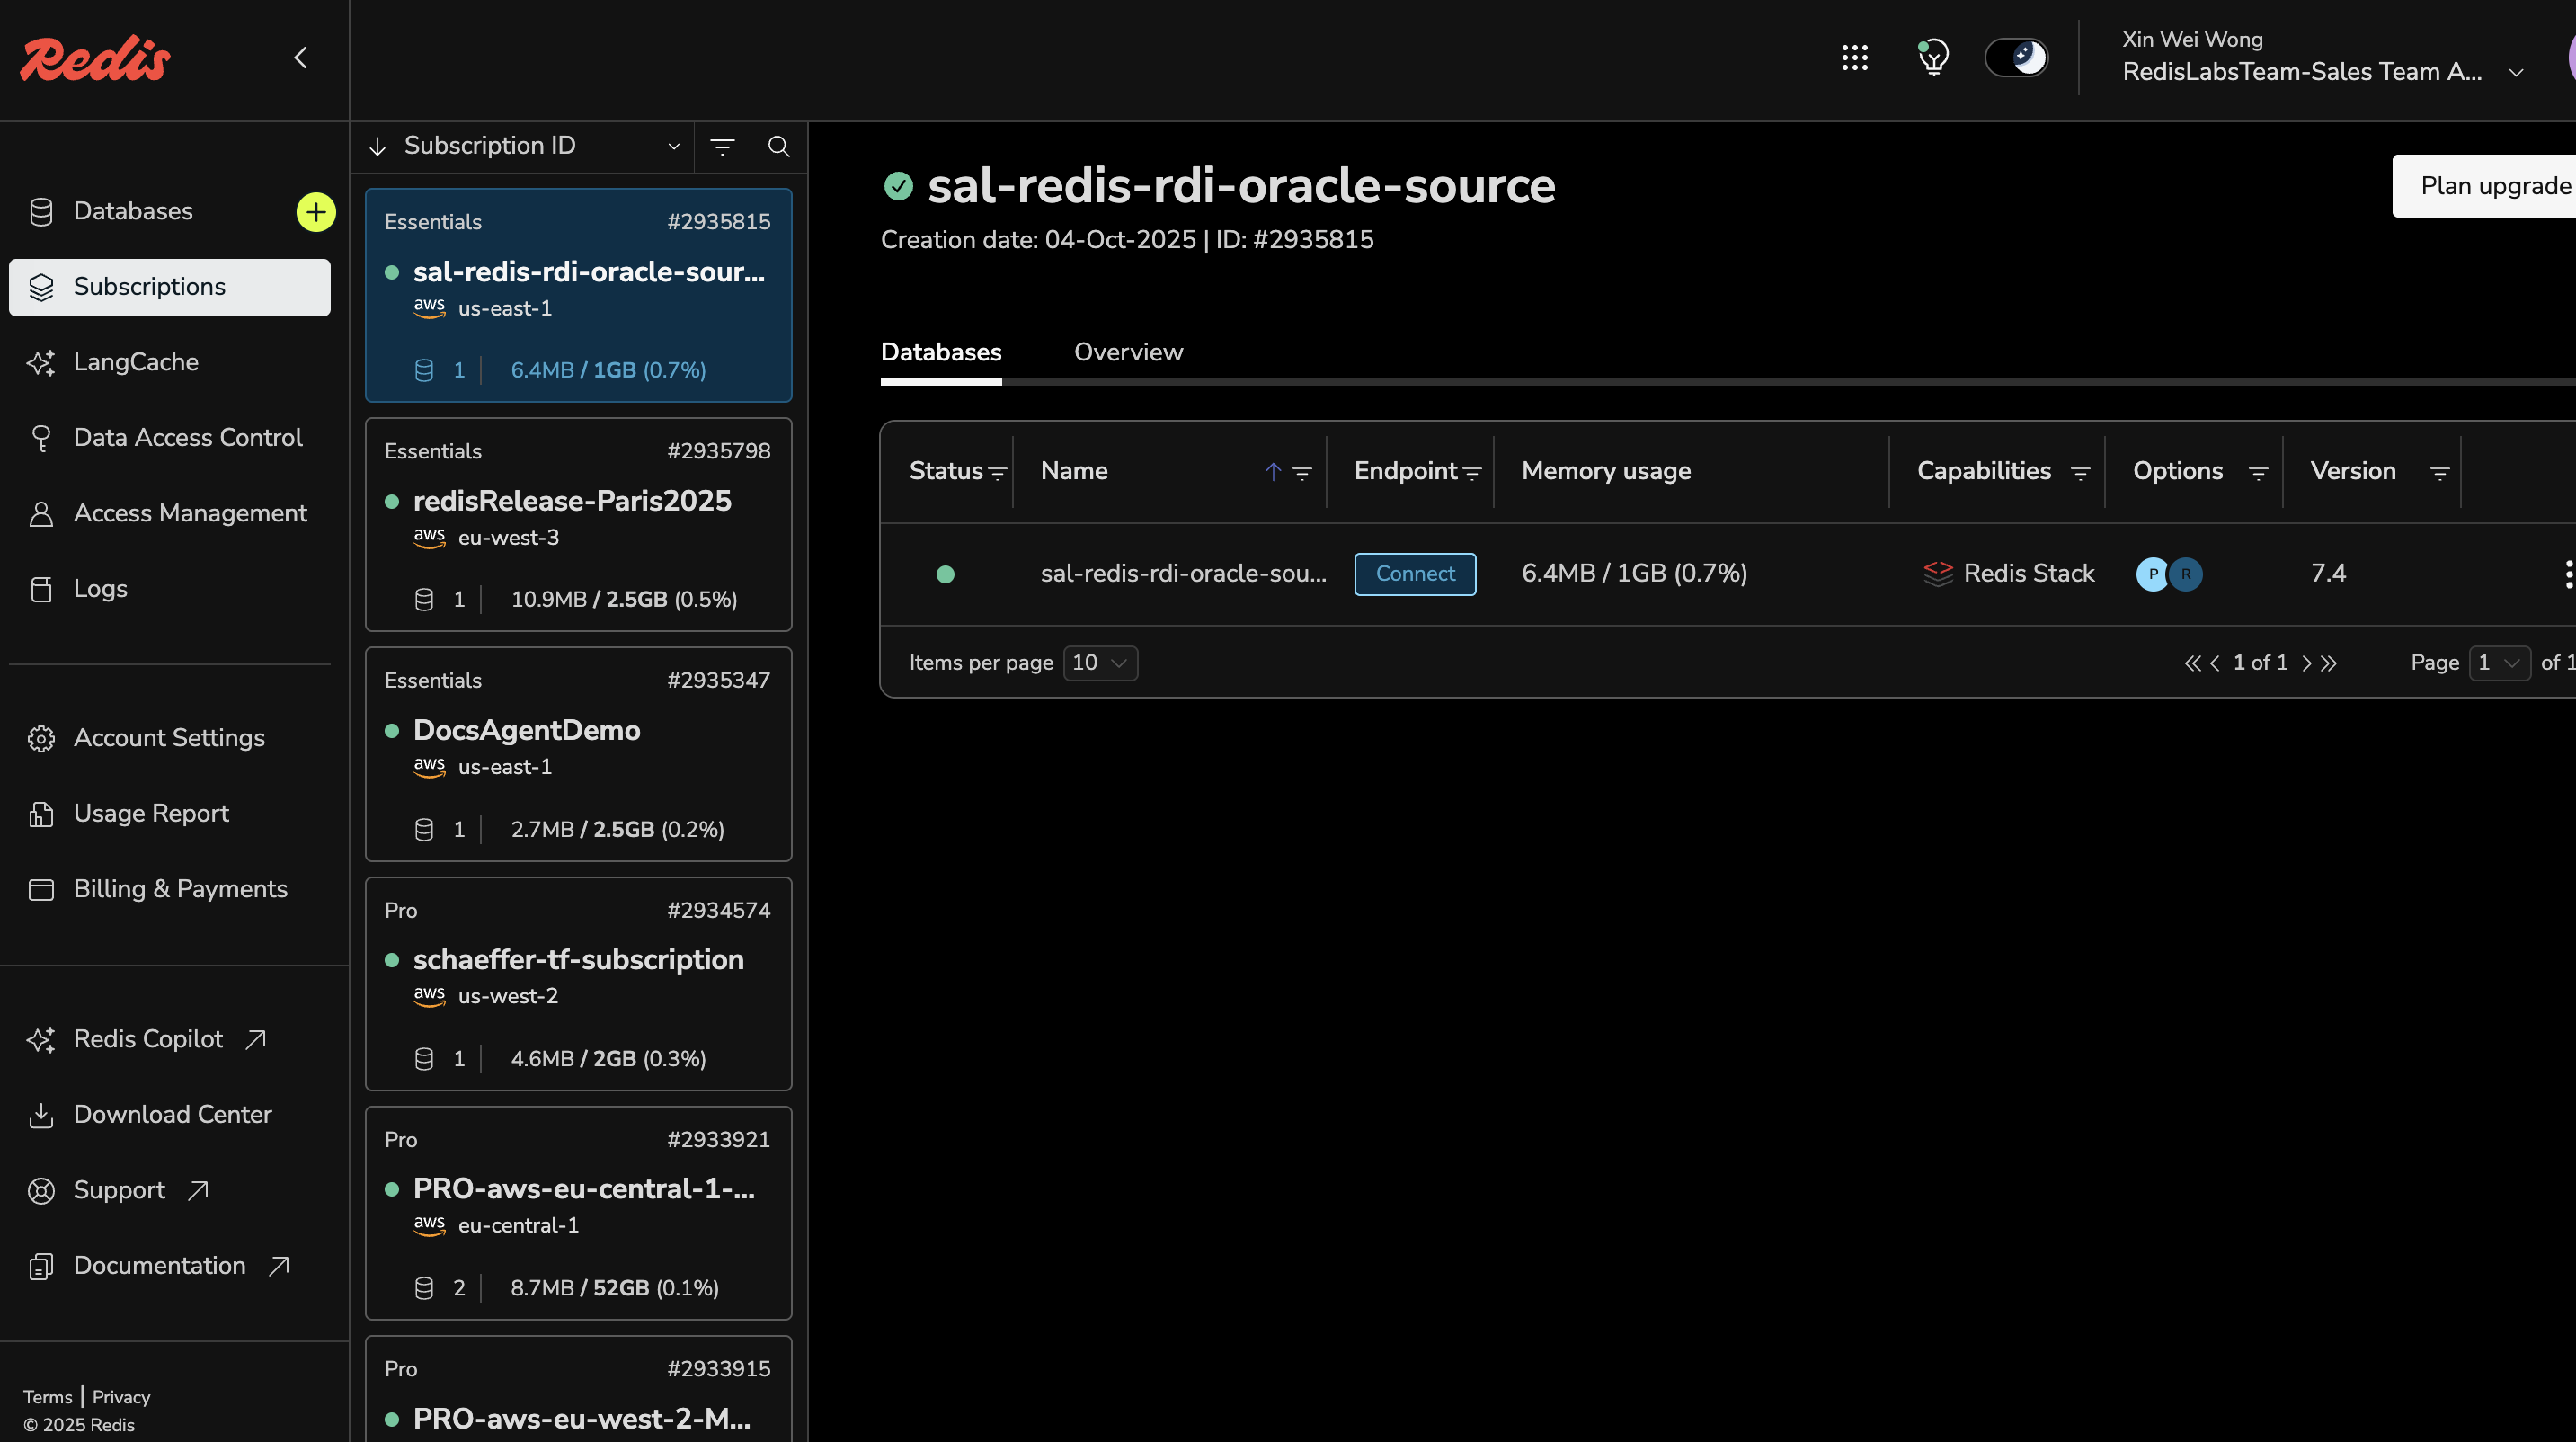
Task: Click database green status dot in table
Action: coord(945,575)
